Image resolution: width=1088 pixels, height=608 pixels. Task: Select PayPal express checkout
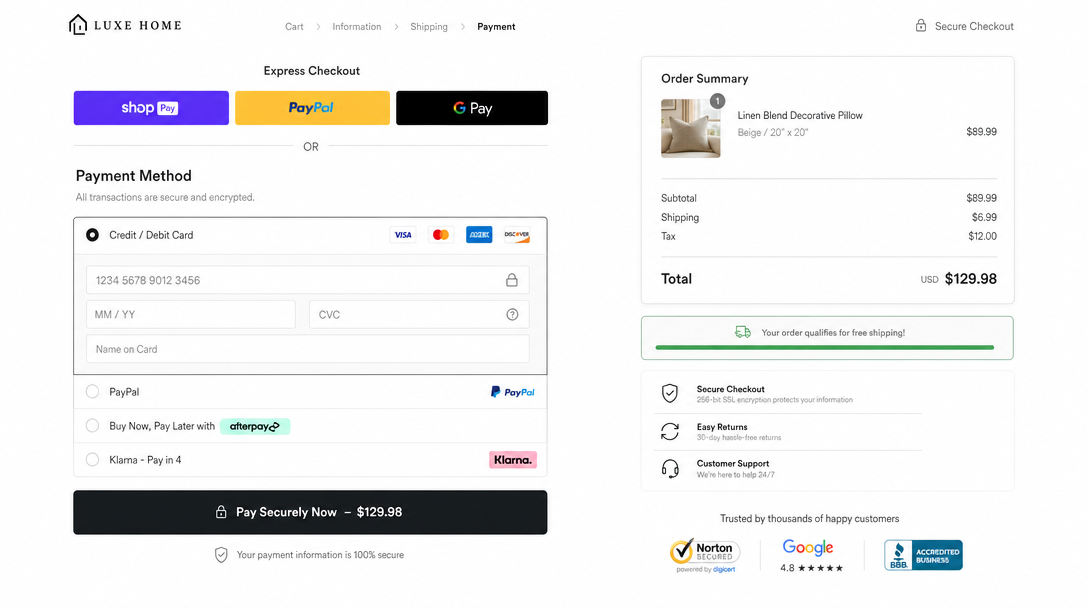[x=311, y=108]
